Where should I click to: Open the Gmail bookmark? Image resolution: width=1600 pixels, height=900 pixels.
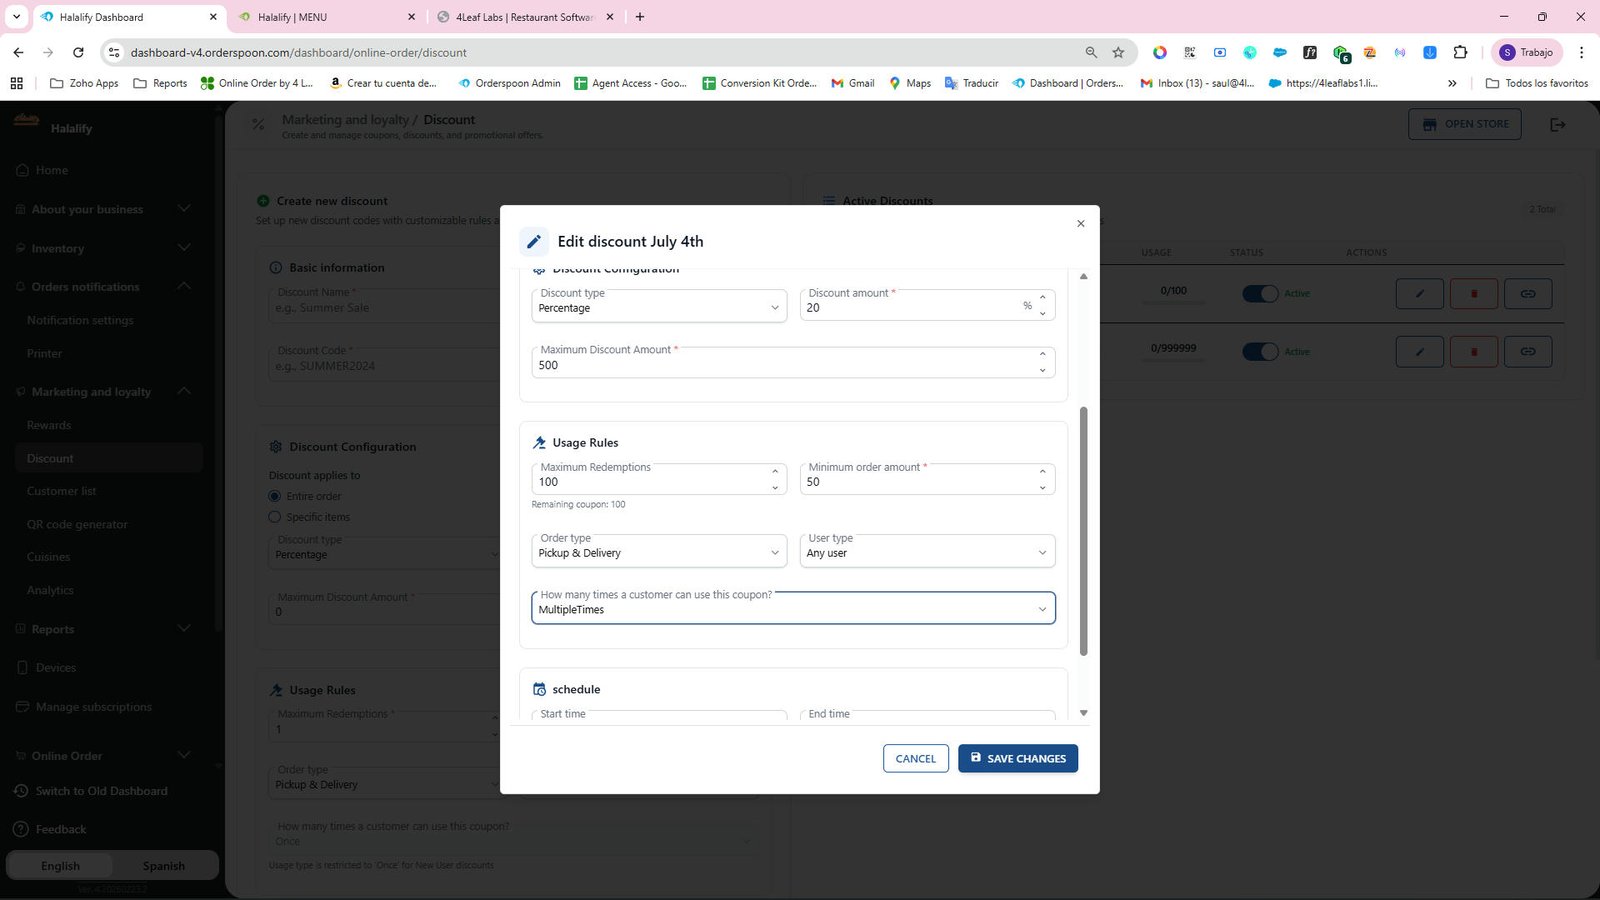[x=852, y=83]
